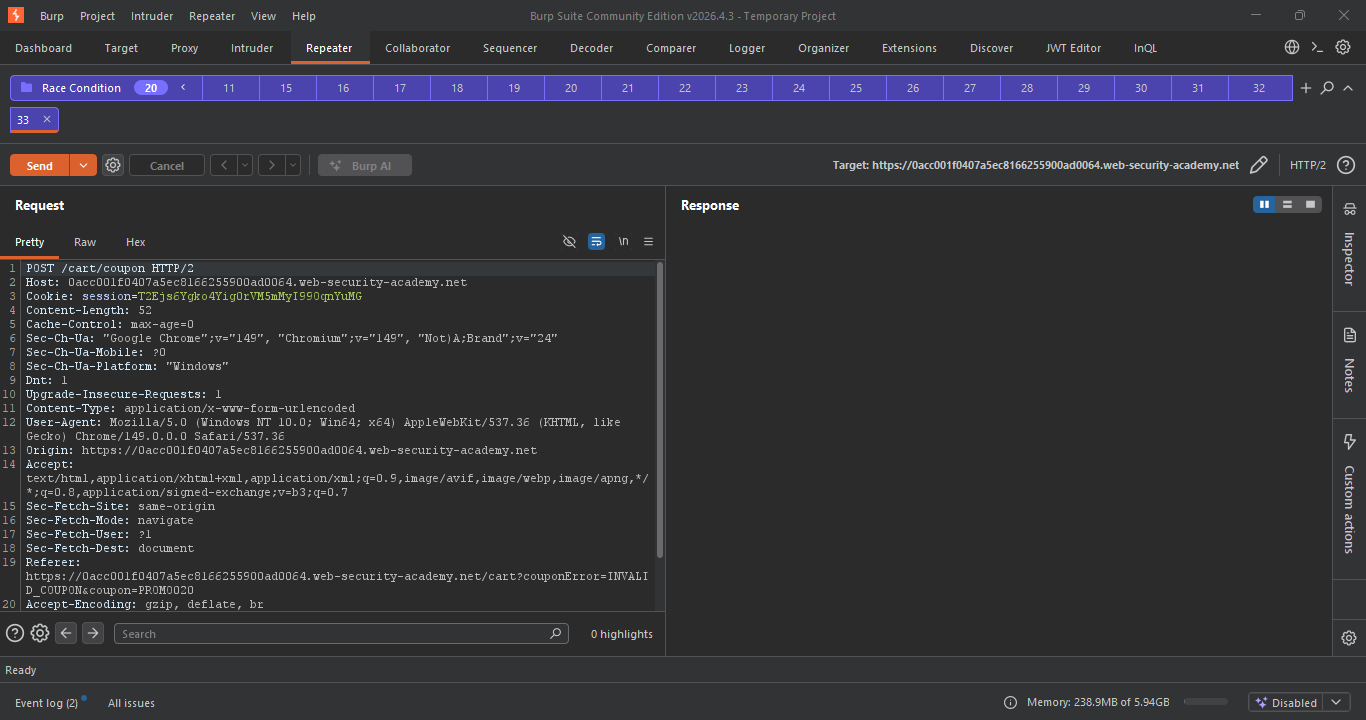The height and width of the screenshot is (720, 1366).
Task: Open All issues in the status bar
Action: point(131,703)
